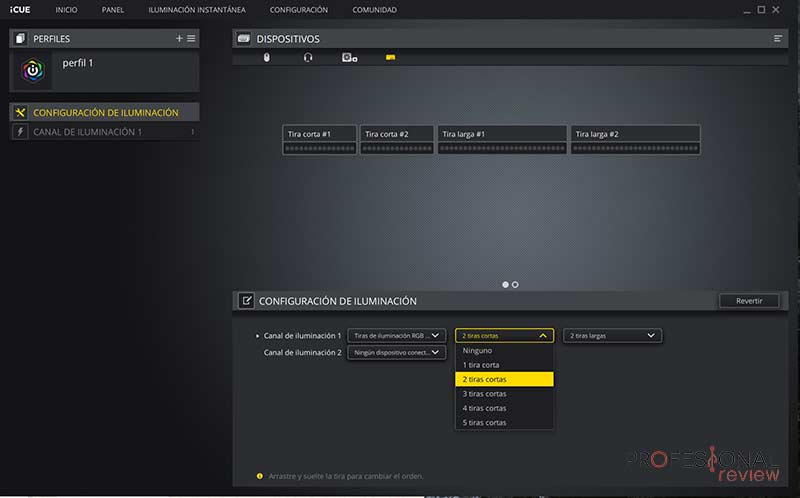Select the perfil 1 profile icon
800x498 pixels.
[x=33, y=70]
